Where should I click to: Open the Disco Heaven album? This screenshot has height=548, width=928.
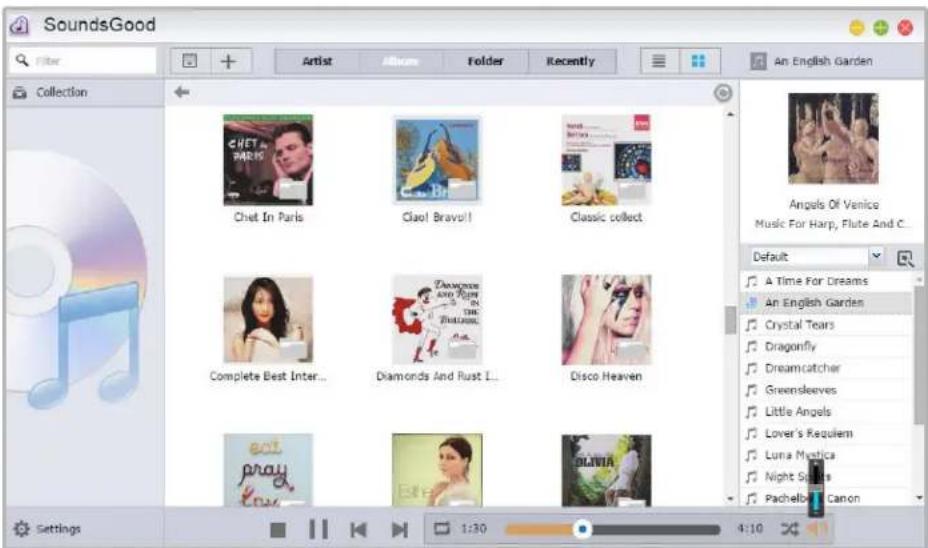(606, 320)
